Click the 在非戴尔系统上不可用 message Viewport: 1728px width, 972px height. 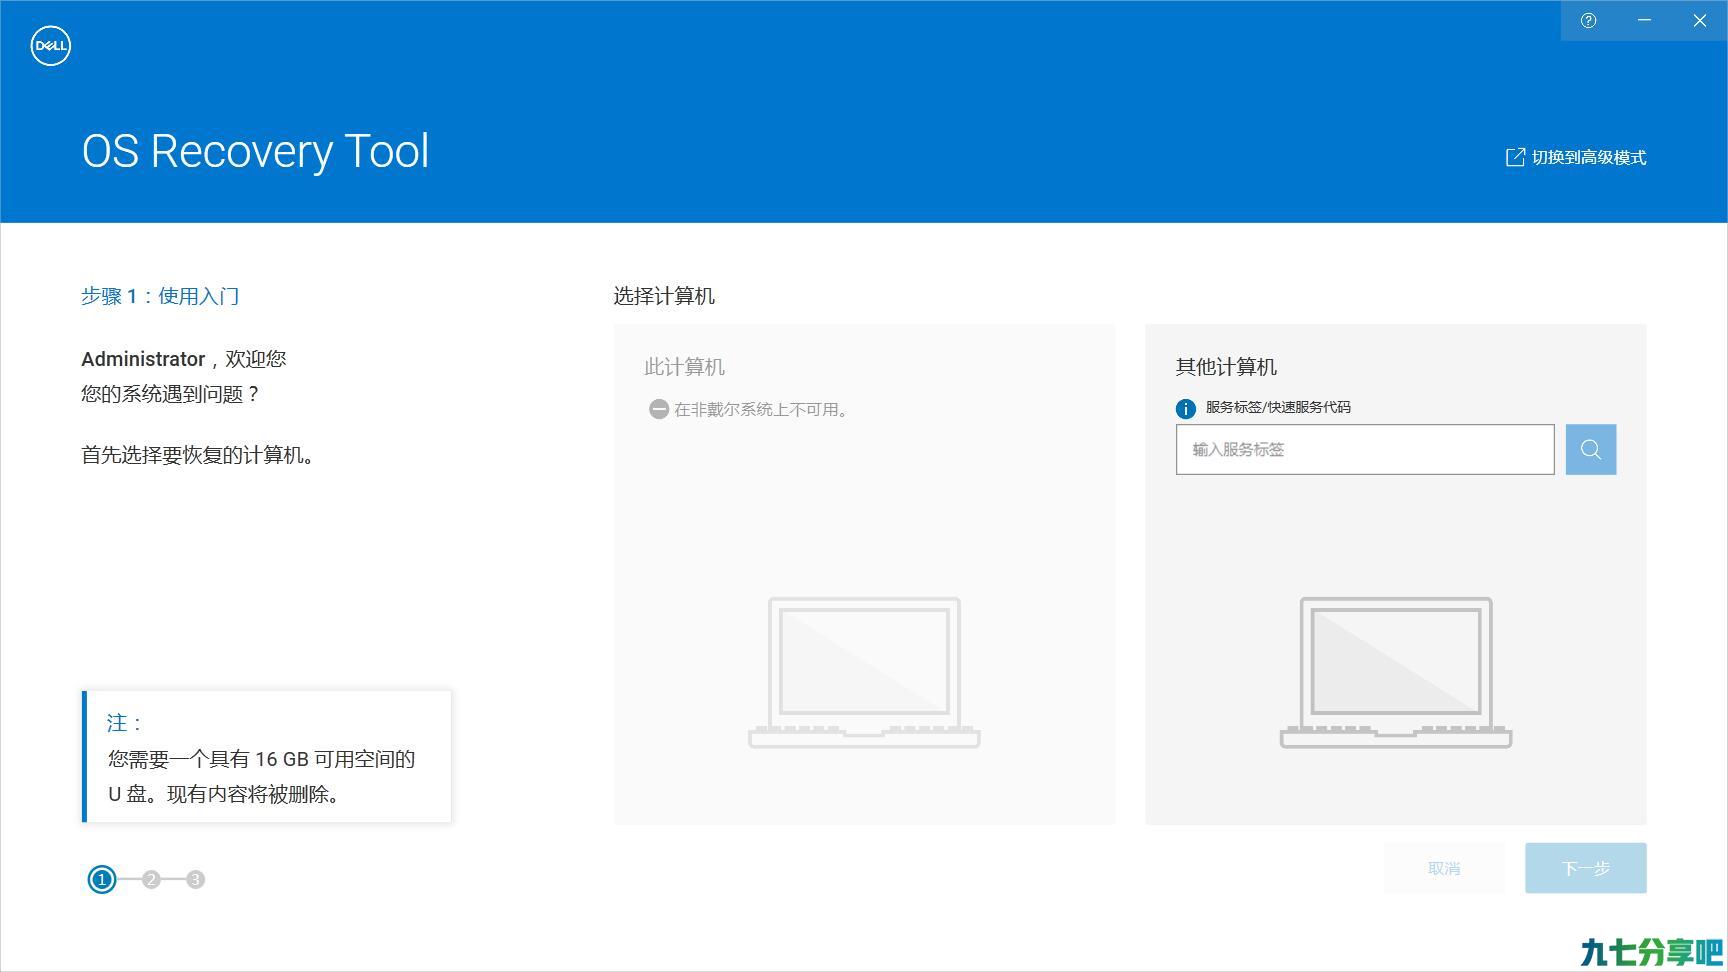point(763,409)
